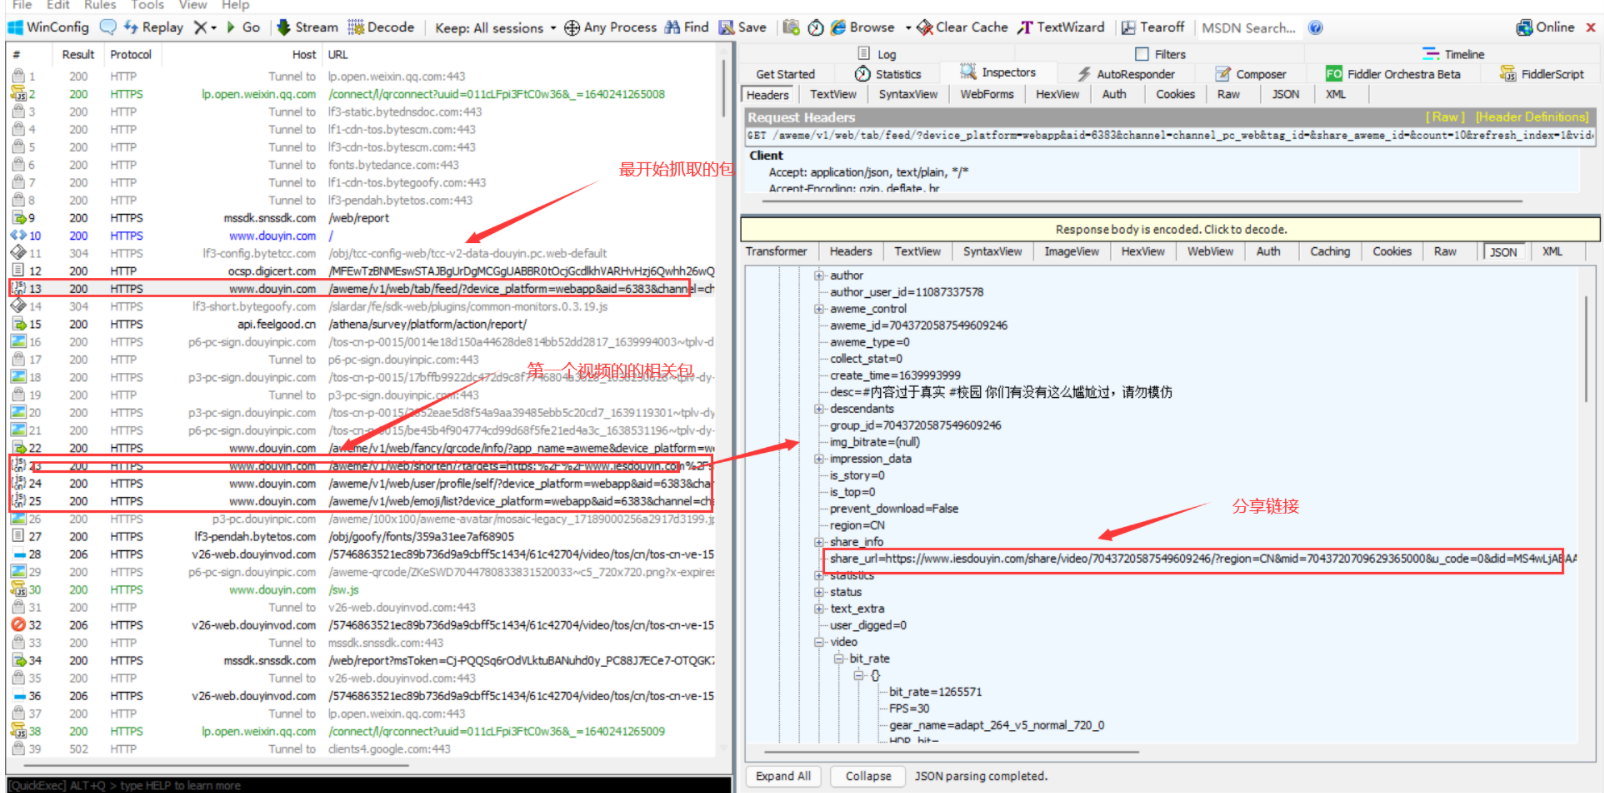Select the aweme_id JSON entry
This screenshot has height=793, width=1604.
[918, 326]
